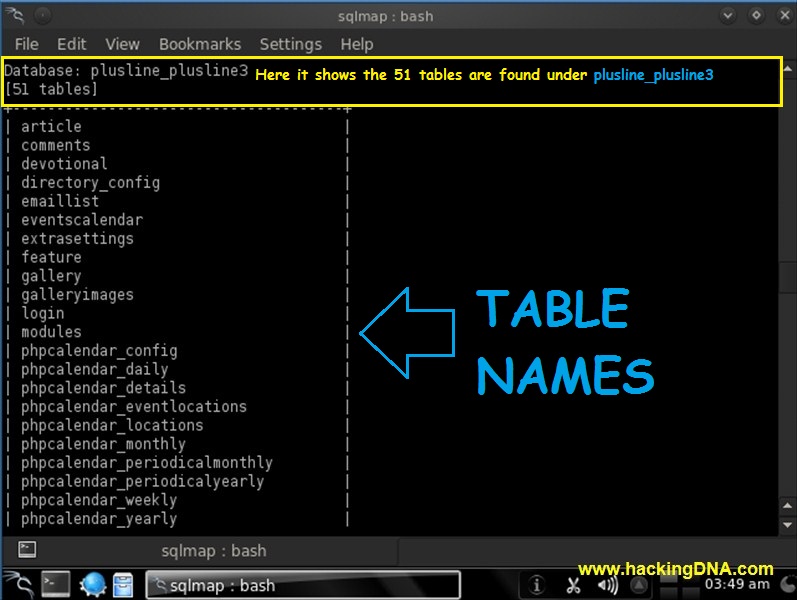Click the 'devotional' table name

click(64, 164)
